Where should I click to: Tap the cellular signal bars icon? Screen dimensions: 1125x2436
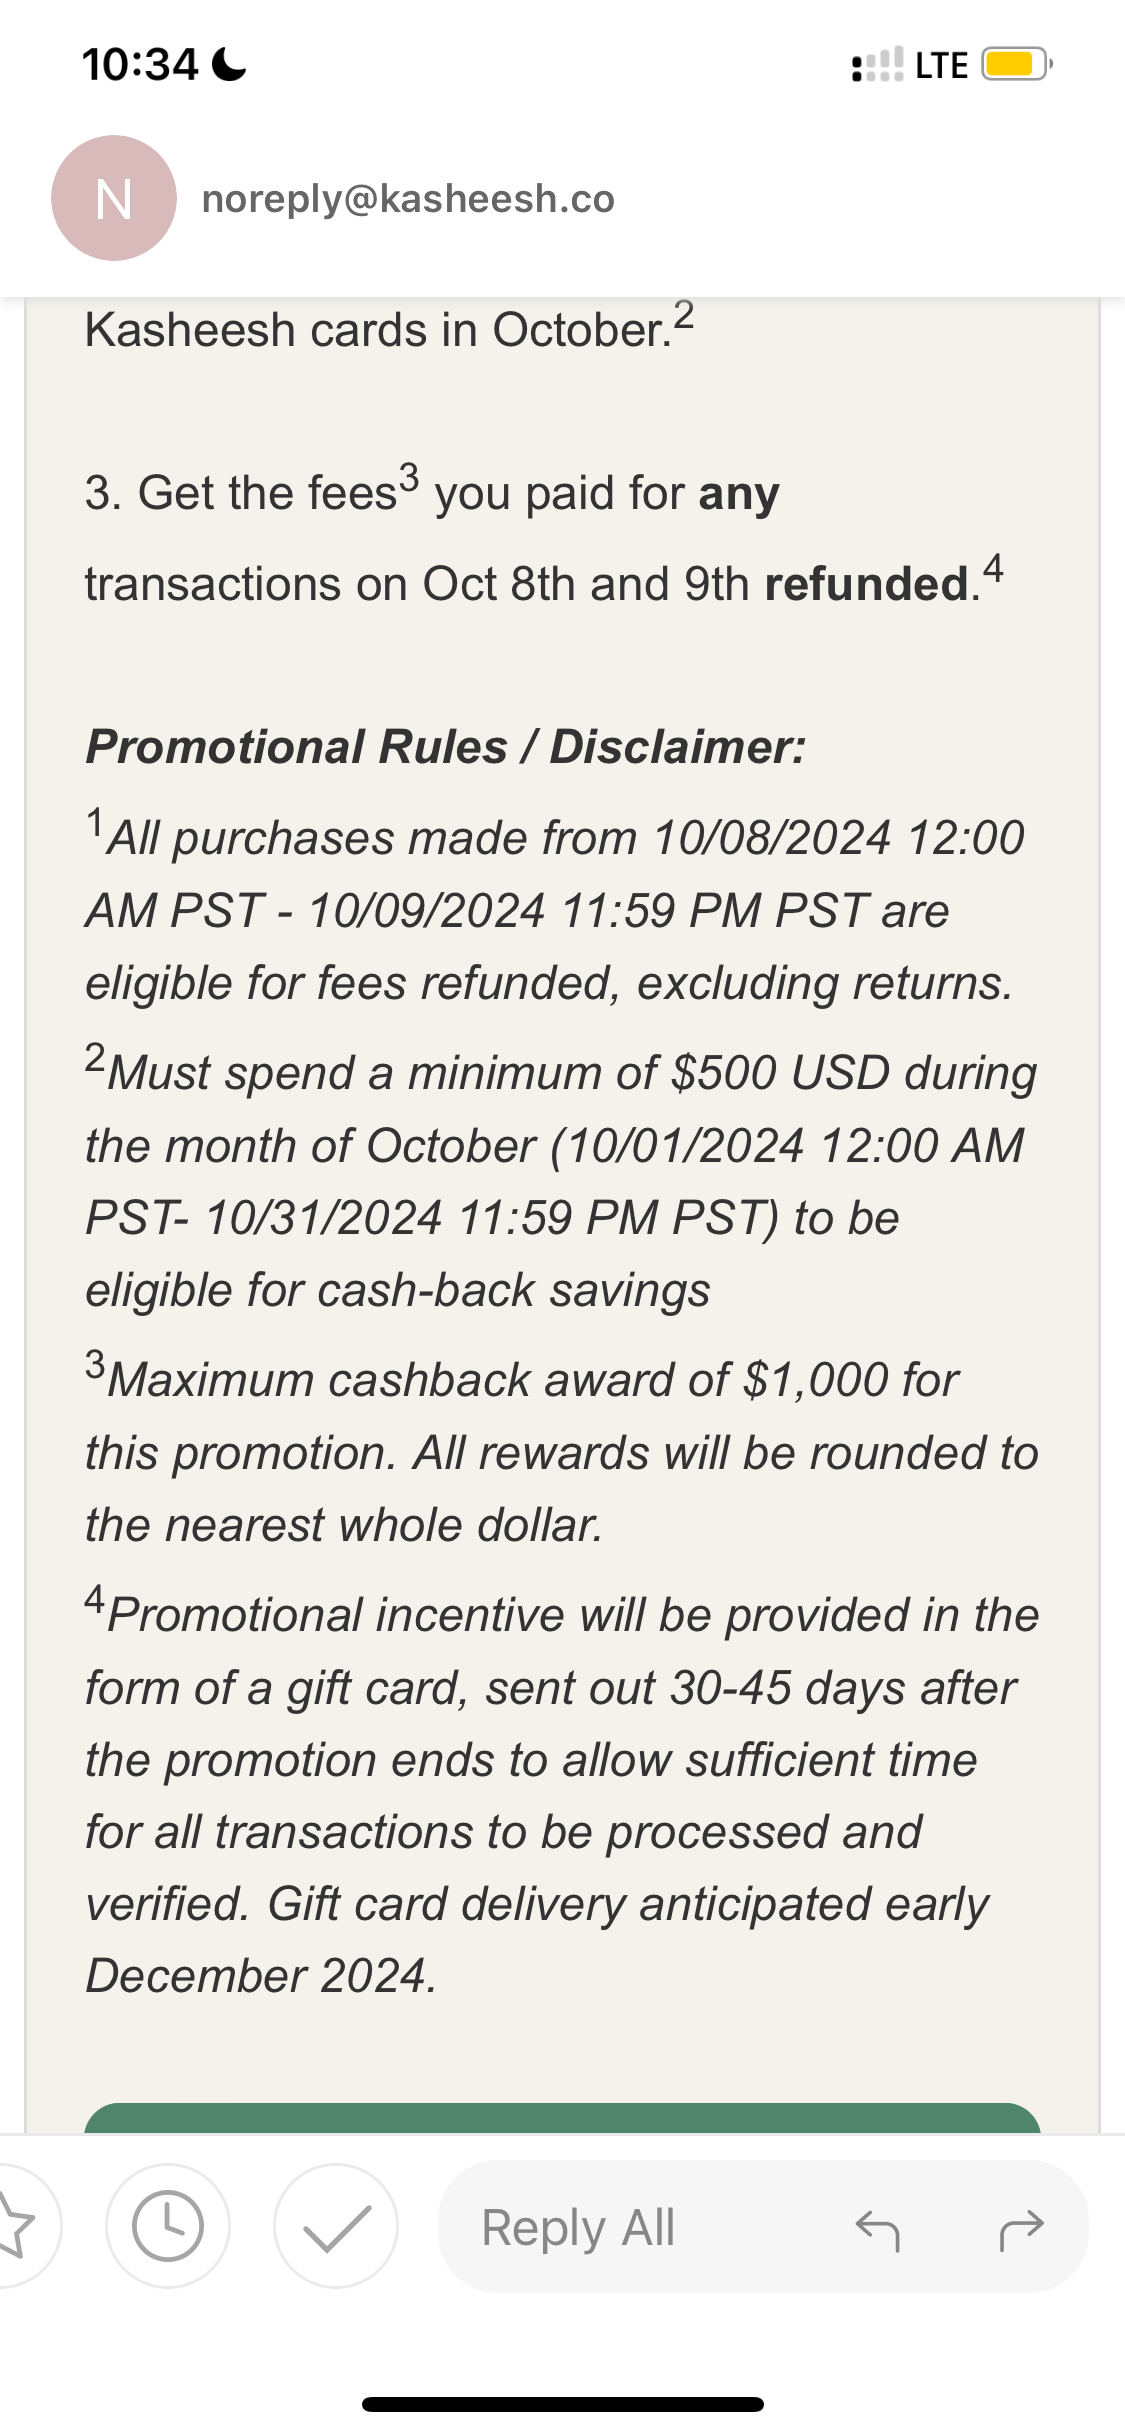[877, 66]
